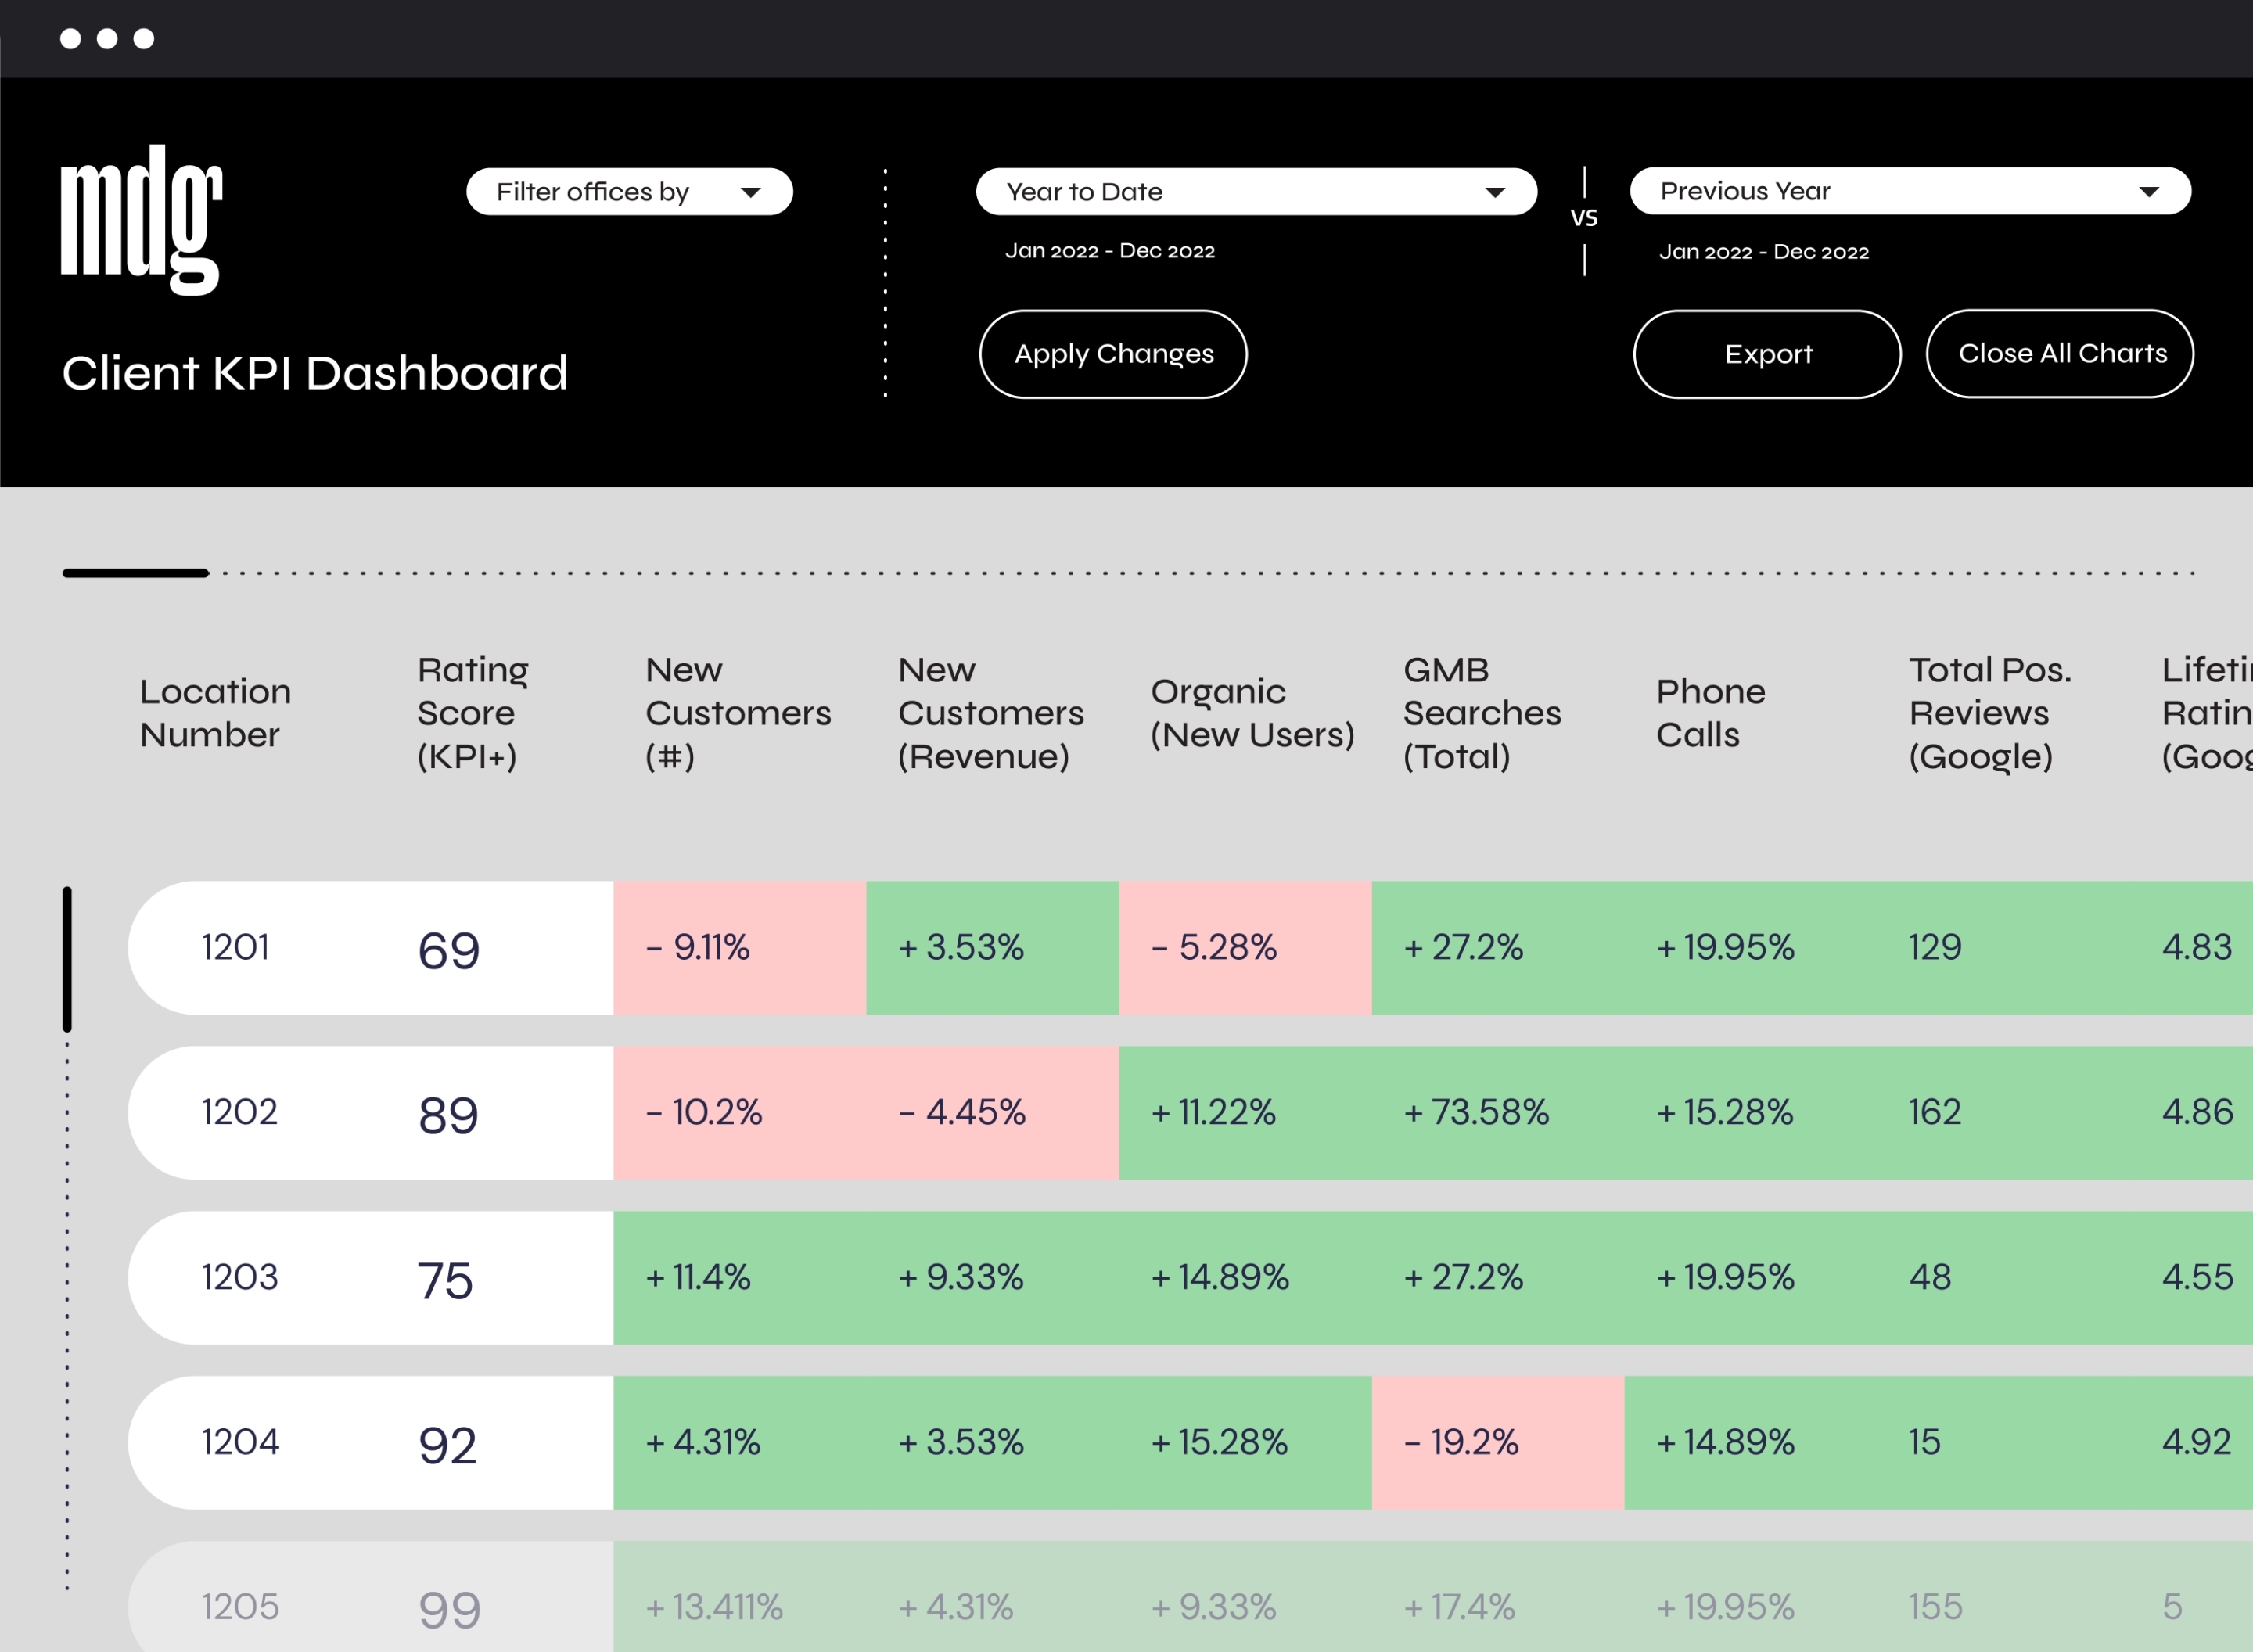Click the + 14.89% organic cell in row 1203
Image resolution: width=2253 pixels, height=1652 pixels.
tap(1245, 1277)
